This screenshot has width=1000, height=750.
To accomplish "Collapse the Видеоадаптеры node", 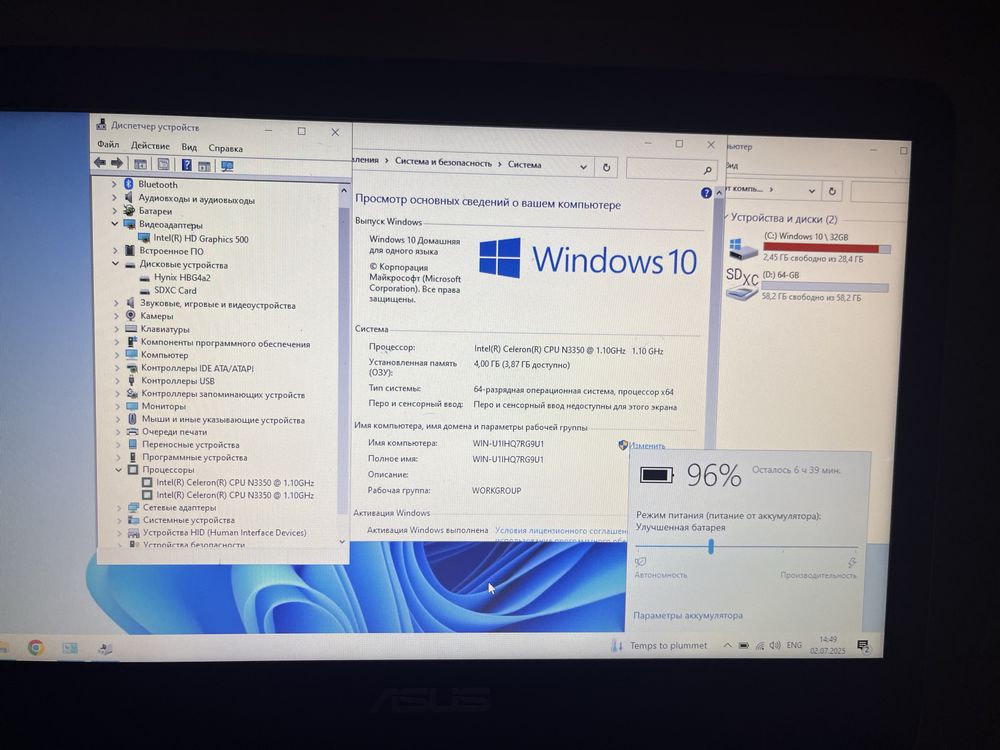I will pyautogui.click(x=115, y=224).
